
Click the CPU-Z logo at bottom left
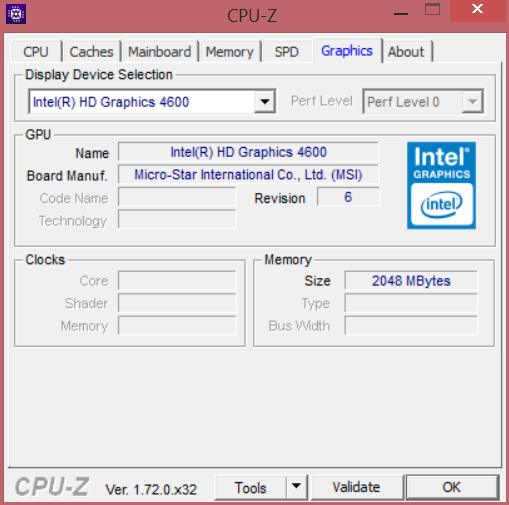click(x=52, y=487)
